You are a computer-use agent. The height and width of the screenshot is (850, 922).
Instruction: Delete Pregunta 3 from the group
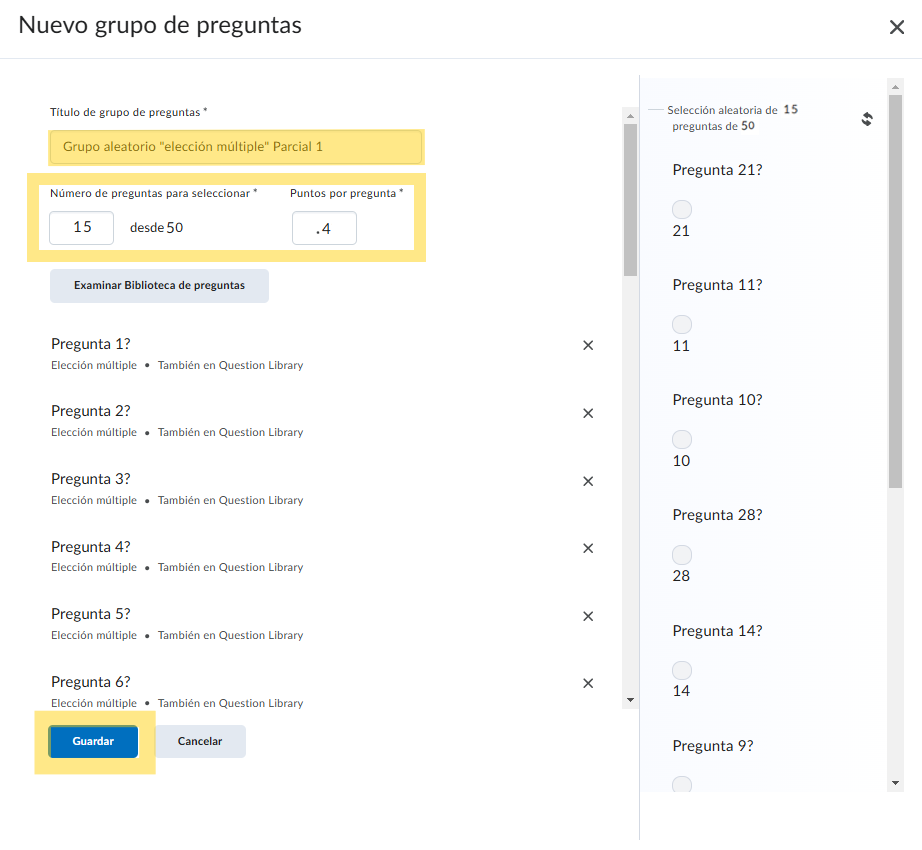click(588, 481)
